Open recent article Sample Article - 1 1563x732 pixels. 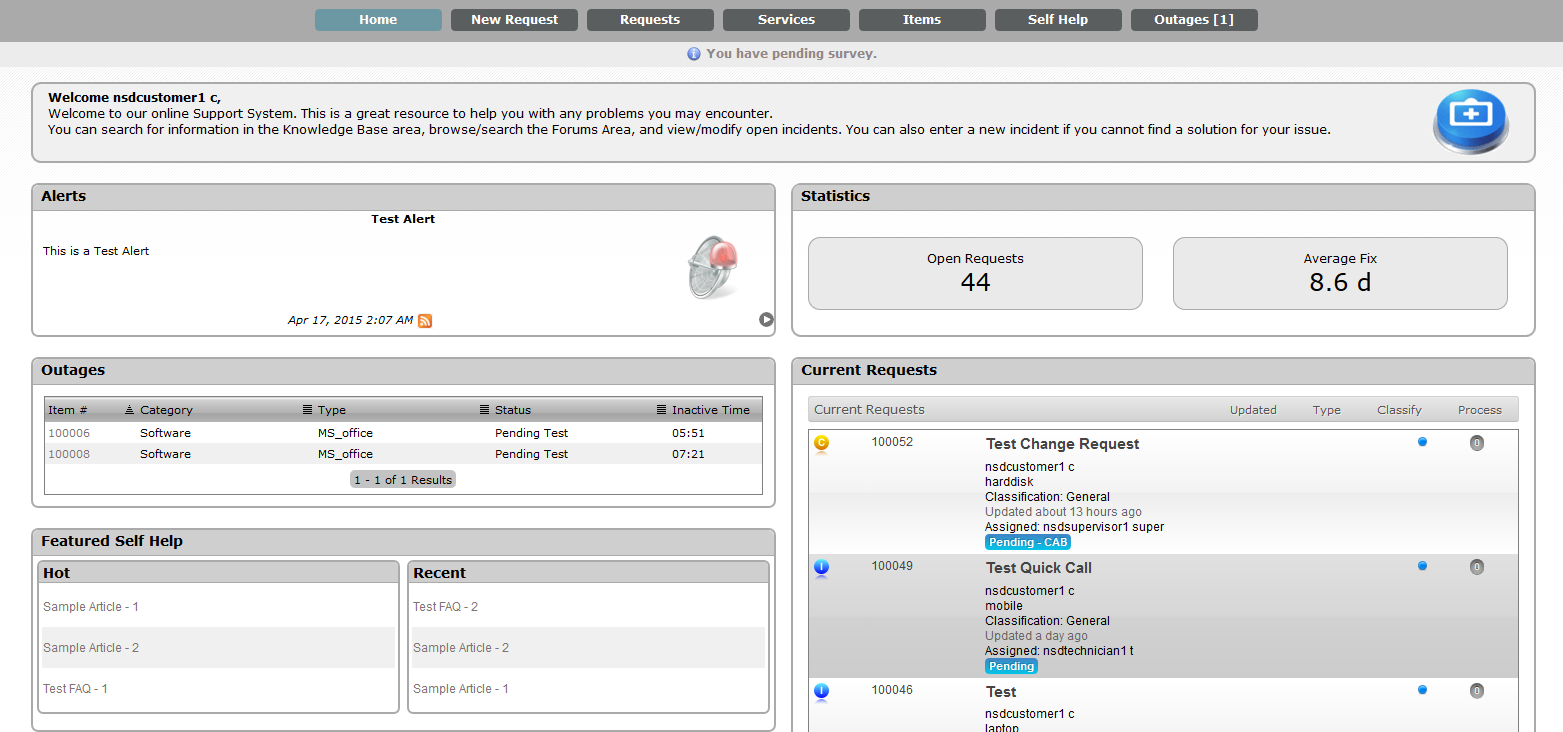[461, 689]
